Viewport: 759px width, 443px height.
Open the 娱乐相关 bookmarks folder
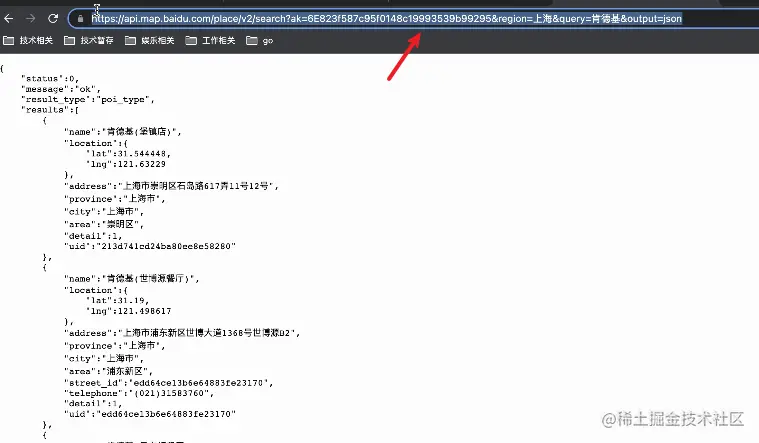point(150,41)
